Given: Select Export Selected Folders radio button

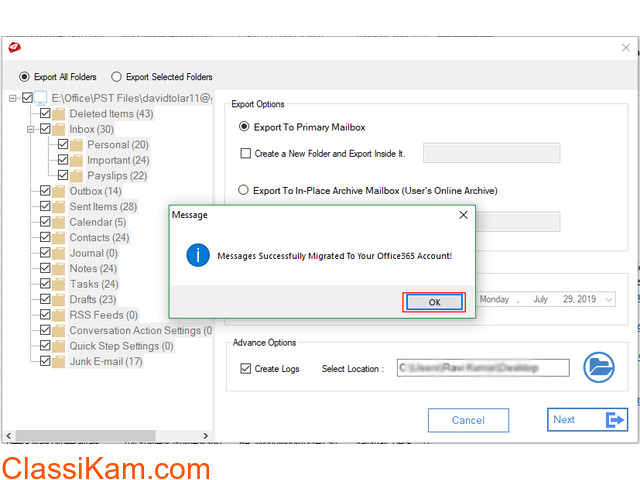Looking at the screenshot, I should (117, 77).
